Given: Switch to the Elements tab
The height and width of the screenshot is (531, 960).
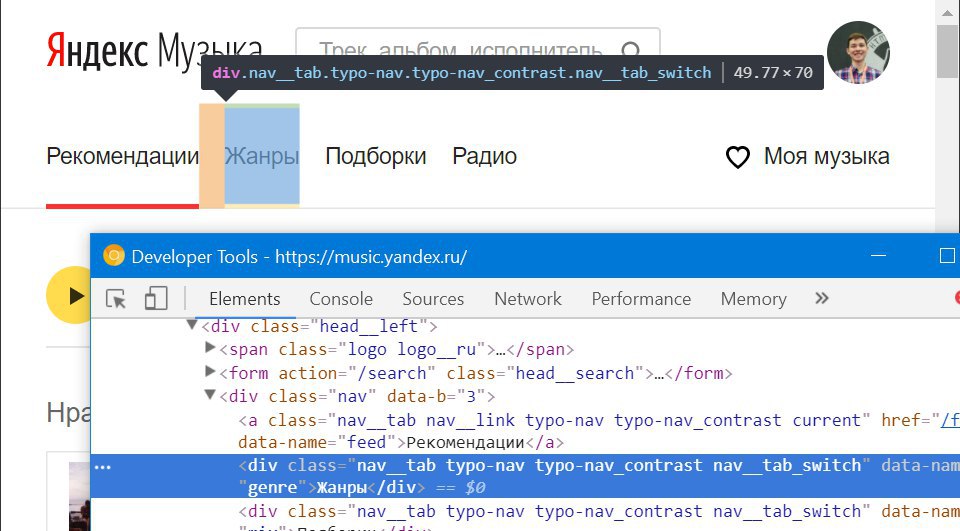Looking at the screenshot, I should point(244,299).
